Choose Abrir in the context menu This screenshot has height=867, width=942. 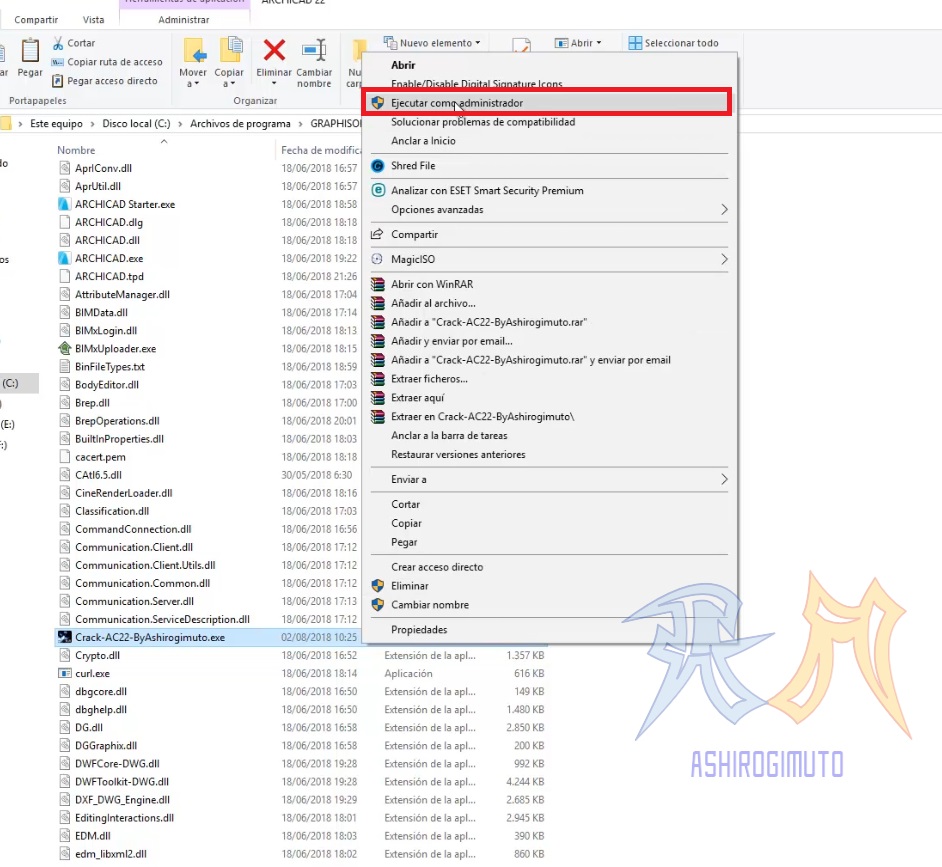click(x=403, y=65)
